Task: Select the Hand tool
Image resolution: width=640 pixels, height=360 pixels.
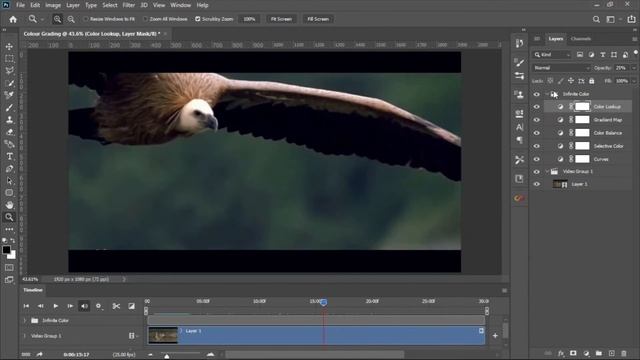Action: (x=9, y=205)
